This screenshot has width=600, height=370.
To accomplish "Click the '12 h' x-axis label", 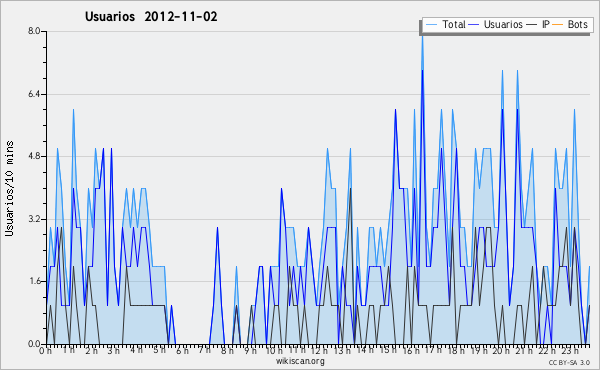I will [319, 350].
